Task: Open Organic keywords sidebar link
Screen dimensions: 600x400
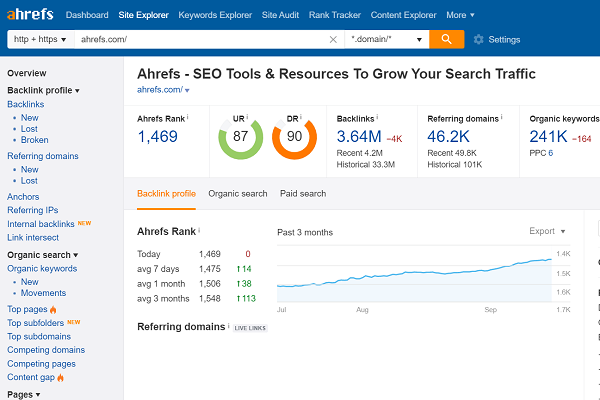Action: (42, 268)
